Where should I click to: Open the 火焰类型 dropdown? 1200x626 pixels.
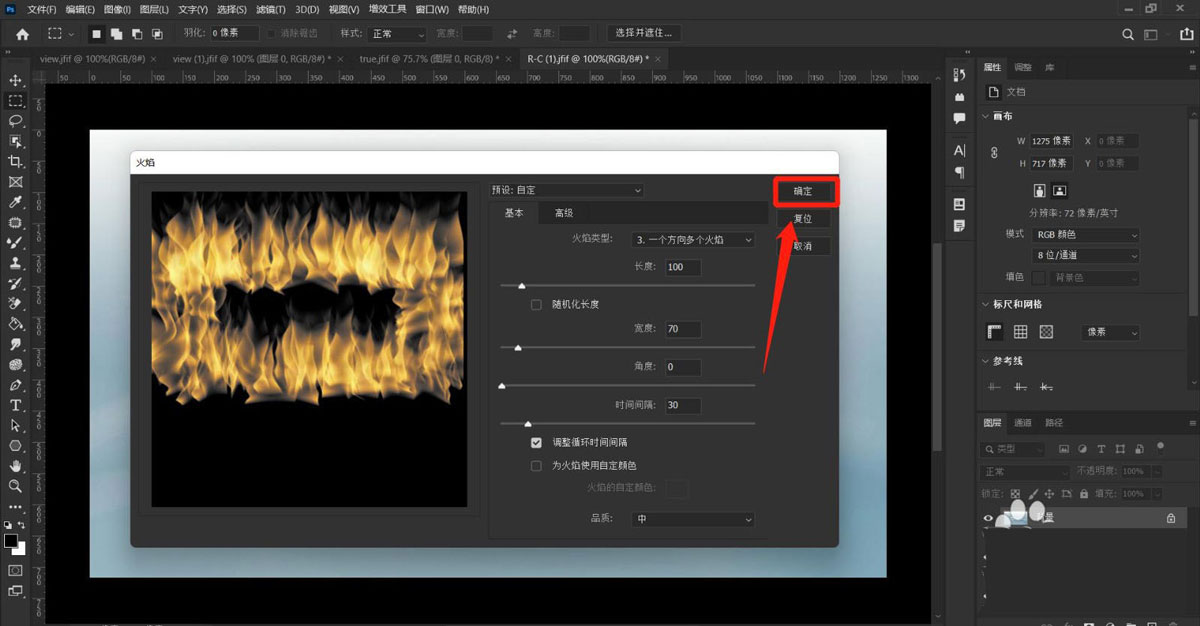[x=695, y=239]
